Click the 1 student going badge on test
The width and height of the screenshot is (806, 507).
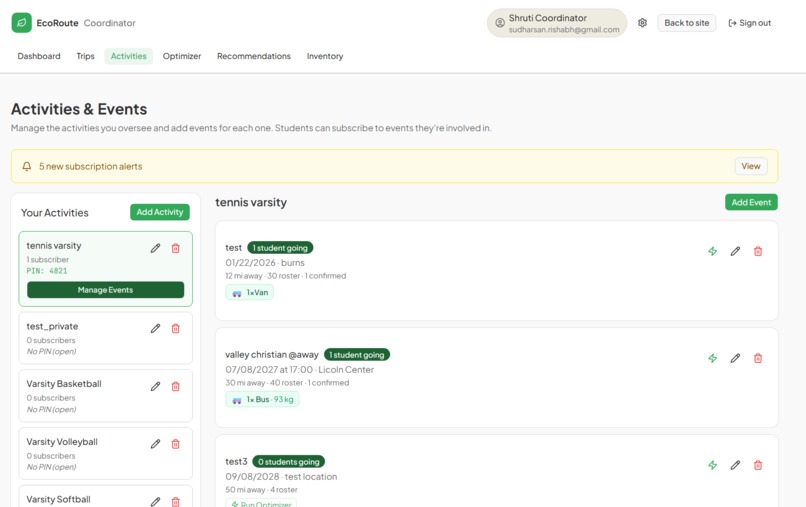click(x=280, y=248)
